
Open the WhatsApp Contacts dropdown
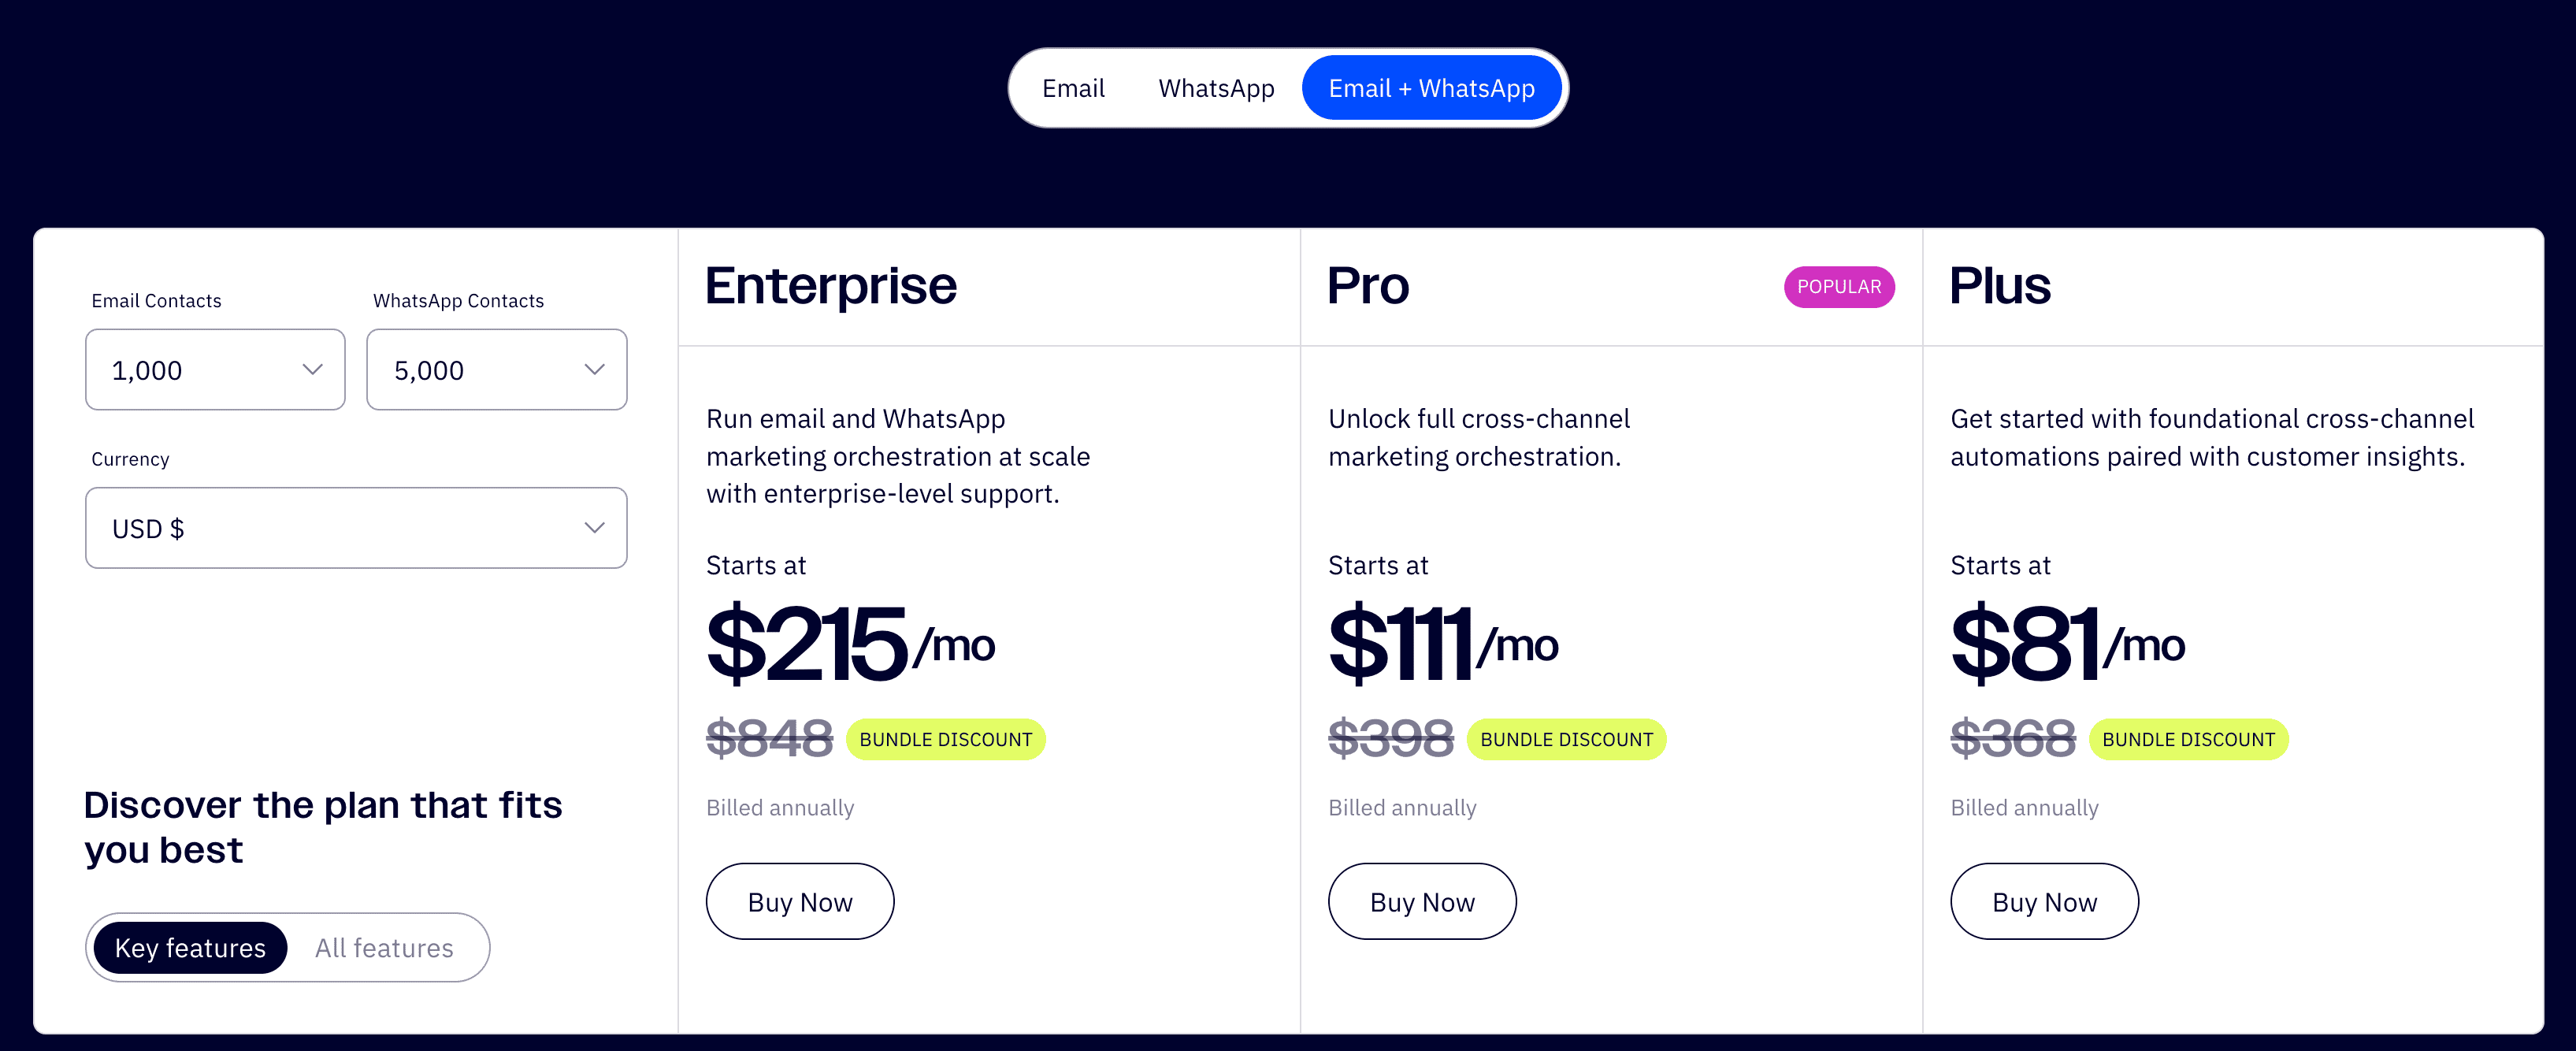pyautogui.click(x=496, y=370)
